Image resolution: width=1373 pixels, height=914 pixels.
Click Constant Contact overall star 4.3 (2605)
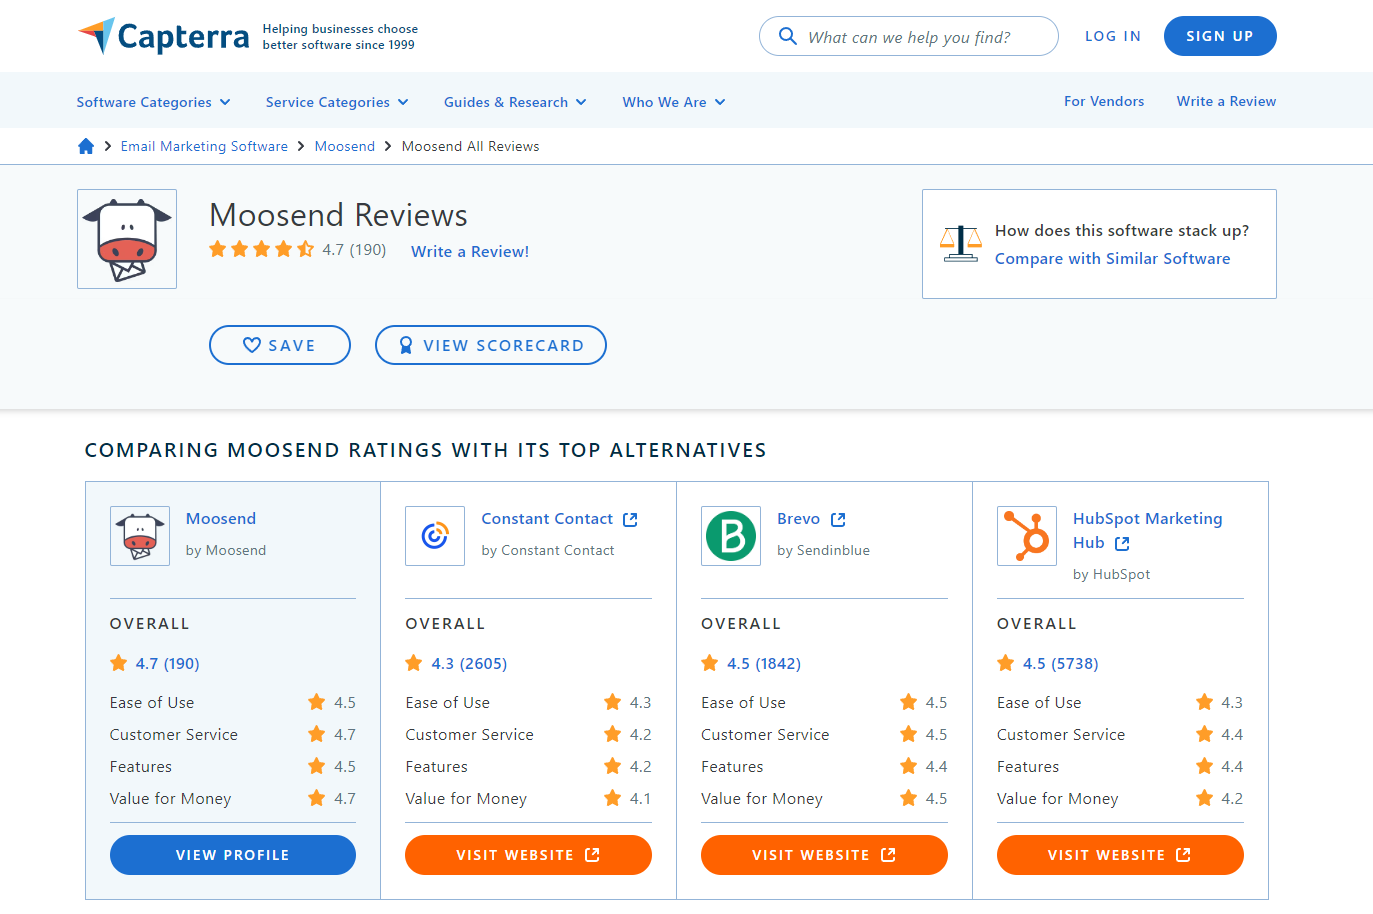tap(456, 663)
